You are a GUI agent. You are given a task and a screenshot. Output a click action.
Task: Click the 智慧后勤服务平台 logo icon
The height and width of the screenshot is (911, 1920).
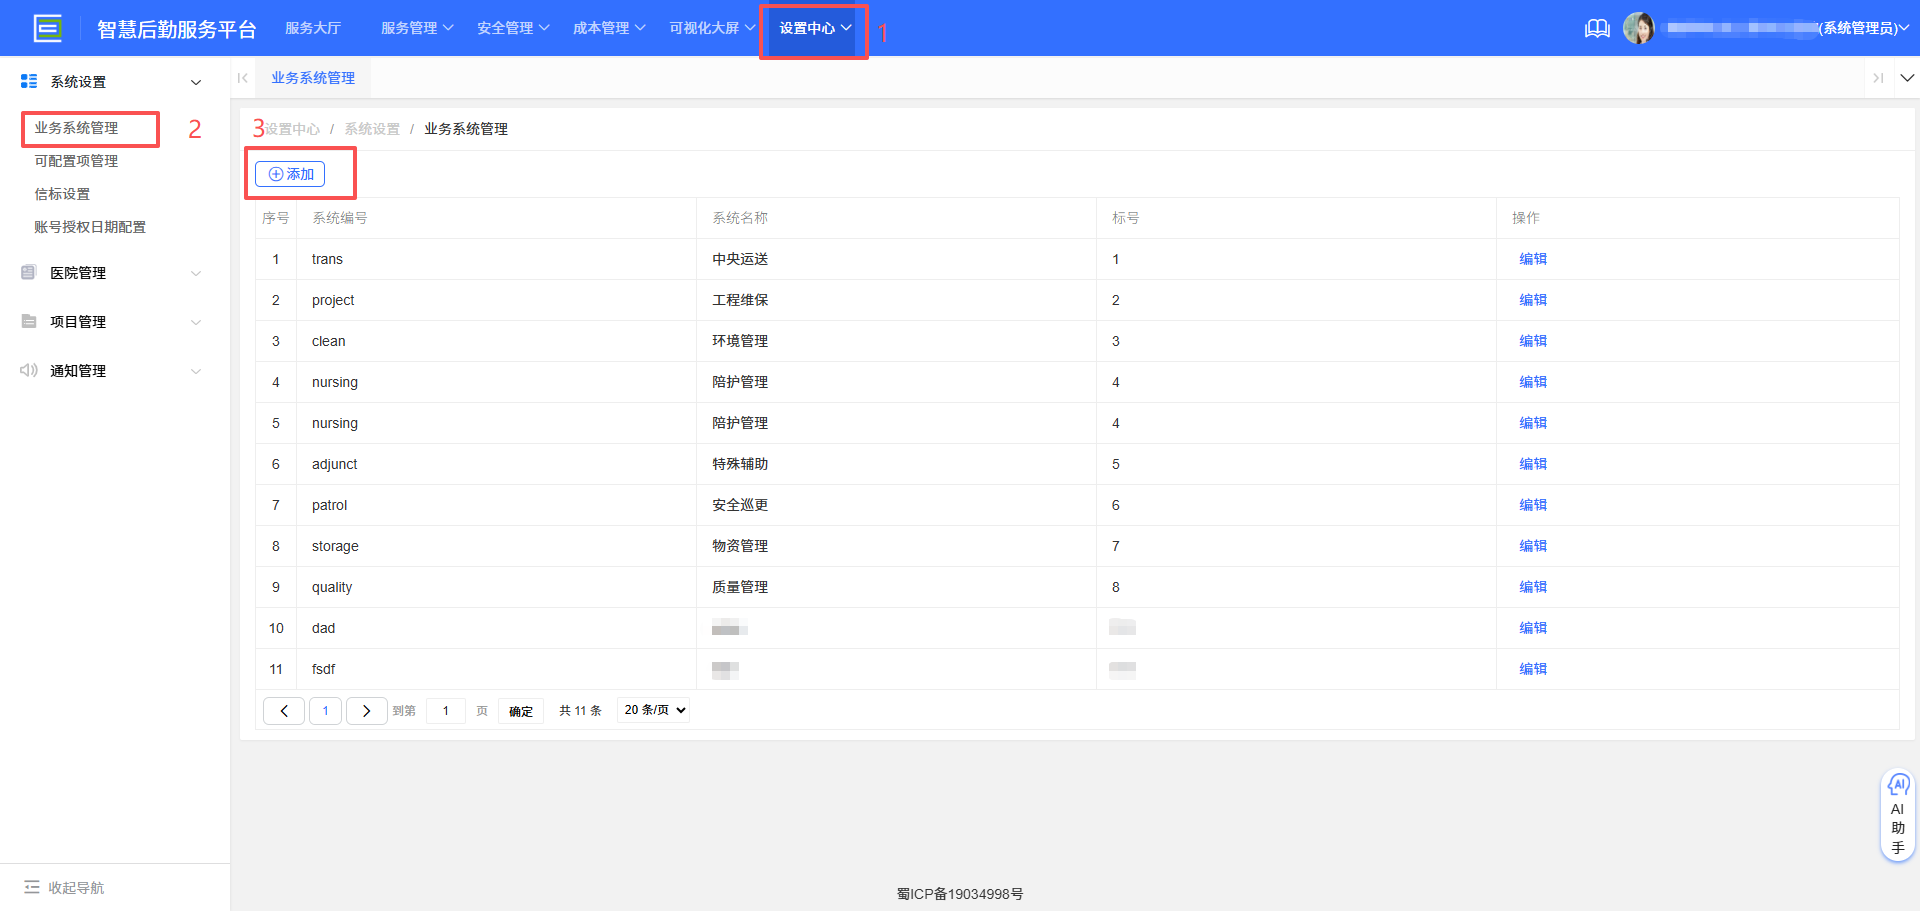click(x=47, y=27)
